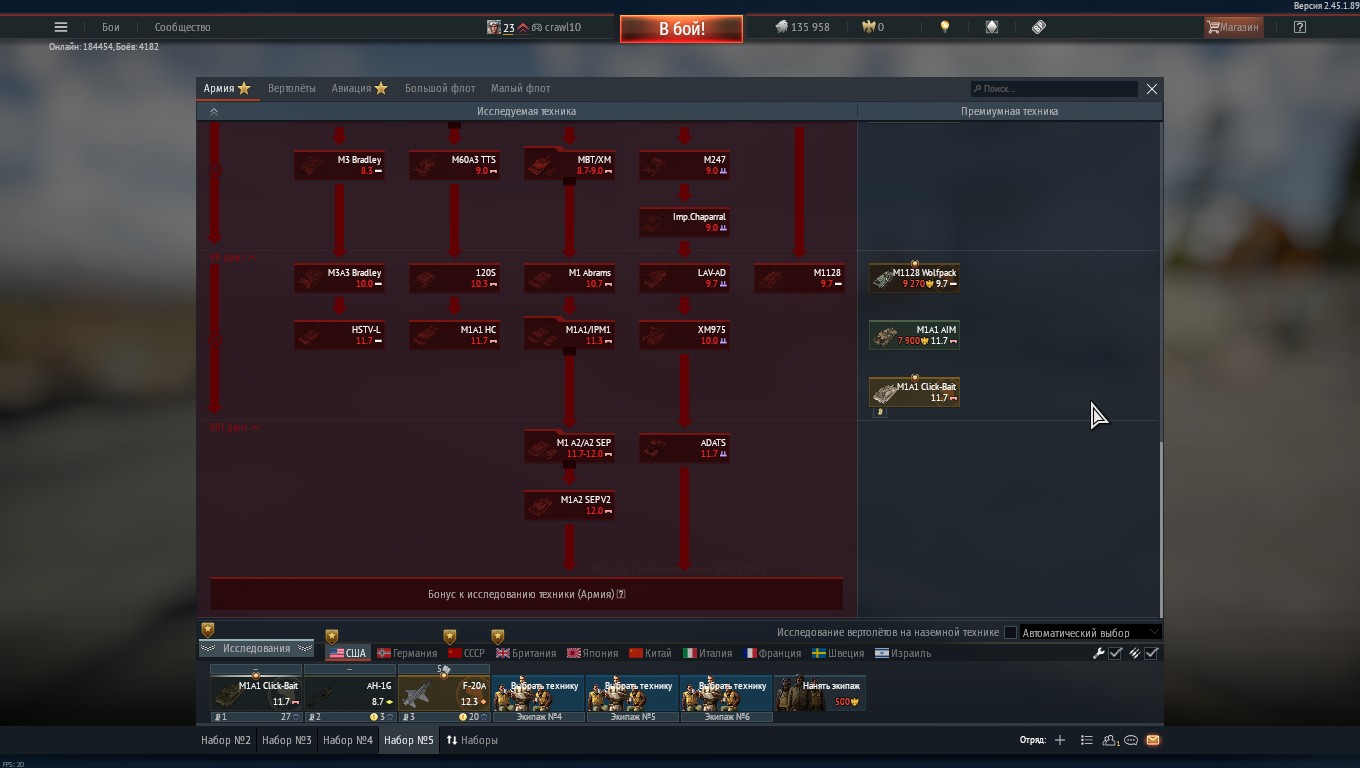Open the Бои menu
1360x768 pixels.
click(x=110, y=27)
